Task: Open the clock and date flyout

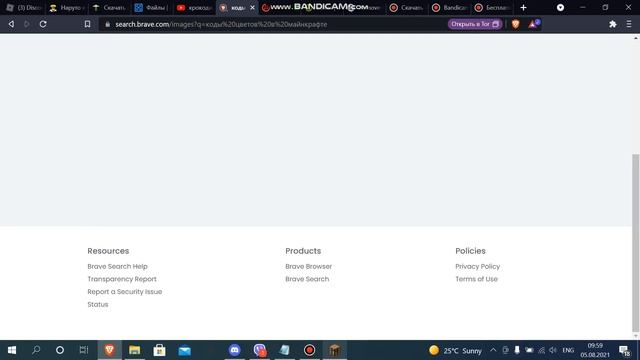Action: (x=595, y=350)
